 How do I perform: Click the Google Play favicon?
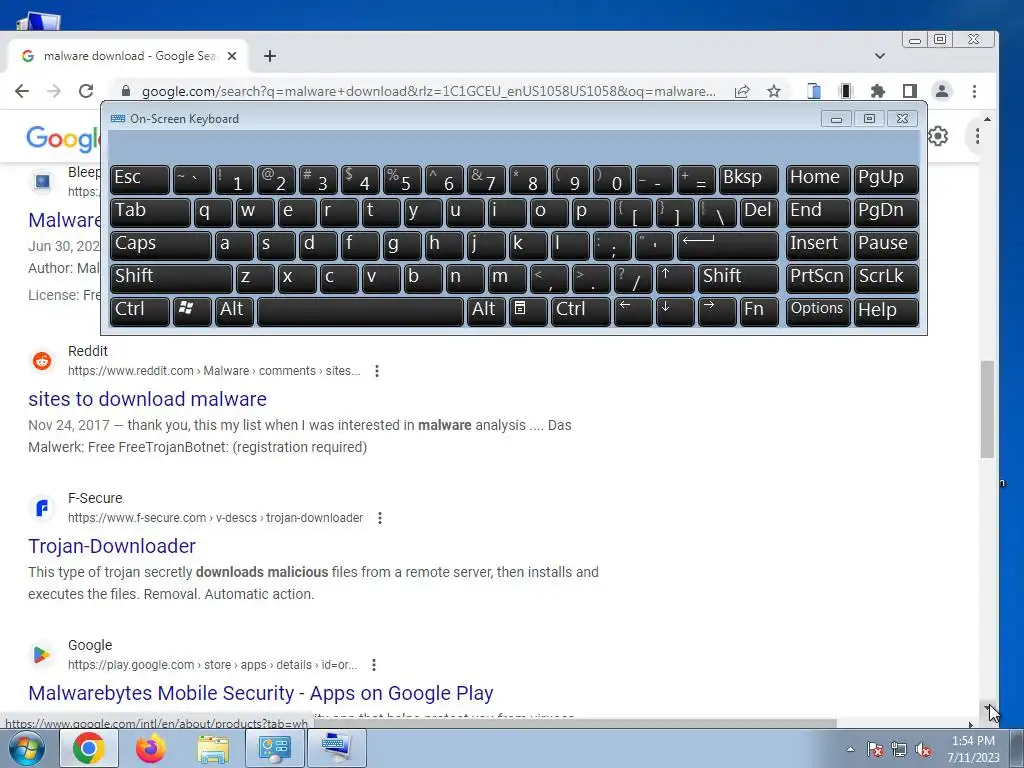pos(42,654)
